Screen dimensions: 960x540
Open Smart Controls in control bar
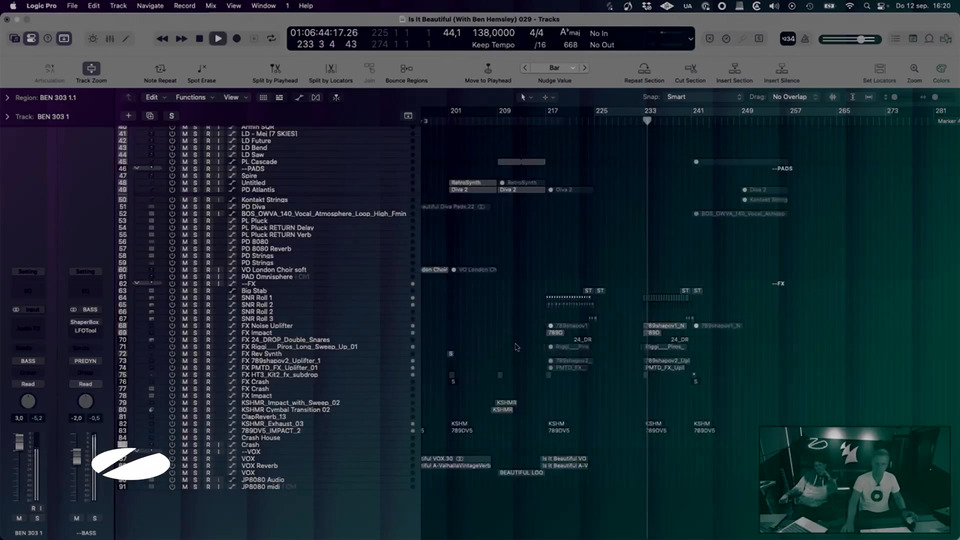93,39
